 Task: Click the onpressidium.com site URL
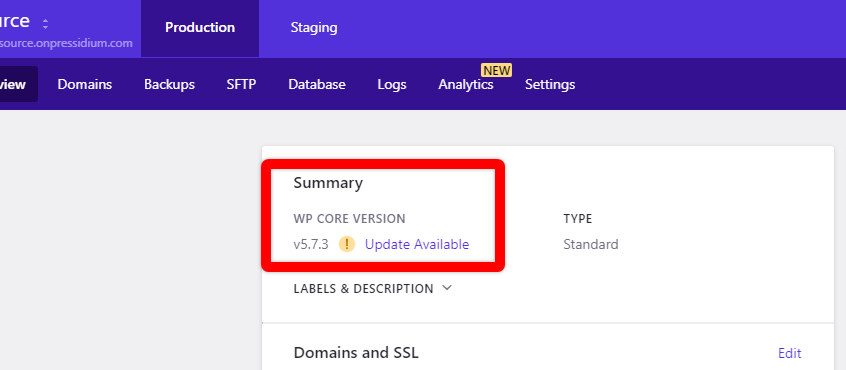pyautogui.click(x=66, y=43)
